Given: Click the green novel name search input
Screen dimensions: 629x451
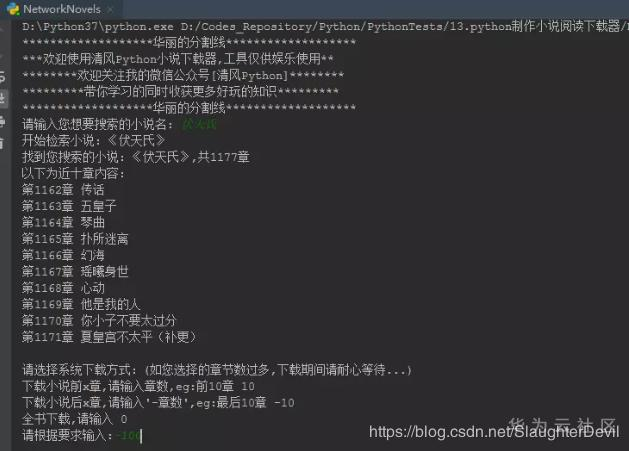Looking at the screenshot, I should (x=199, y=124).
